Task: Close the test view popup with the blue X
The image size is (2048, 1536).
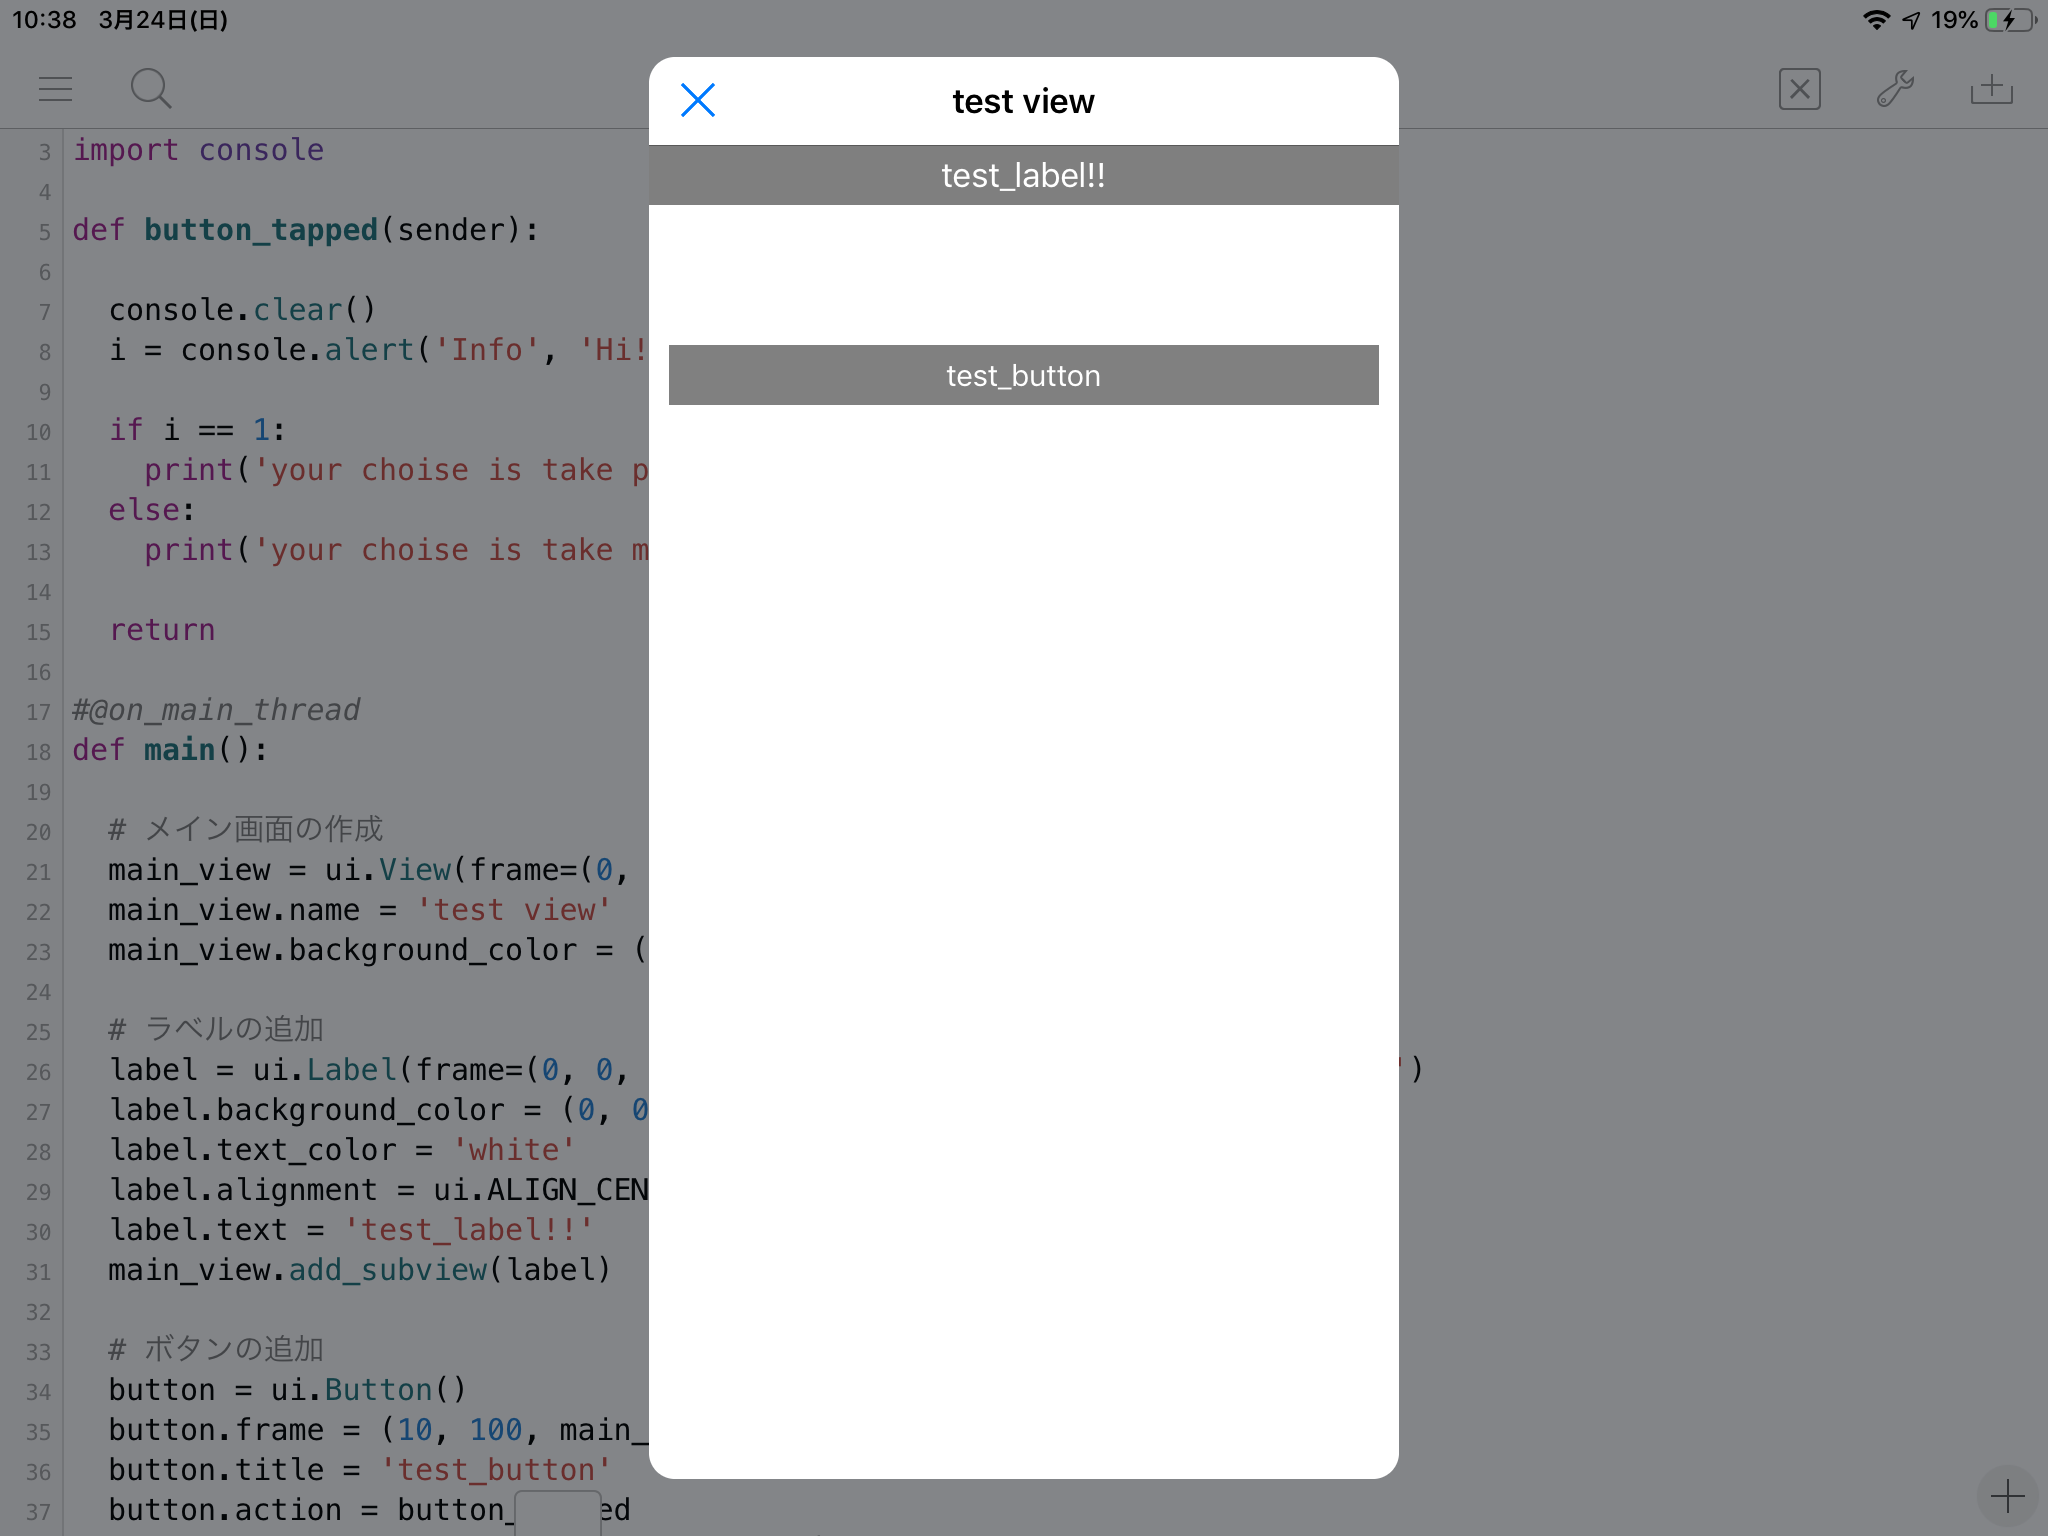Action: click(698, 100)
